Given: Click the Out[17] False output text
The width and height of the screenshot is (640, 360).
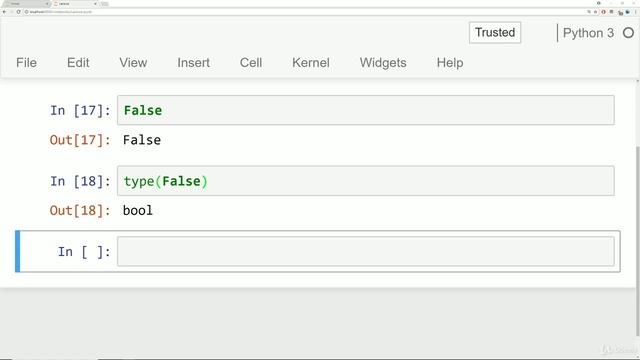Looking at the screenshot, I should tap(142, 140).
